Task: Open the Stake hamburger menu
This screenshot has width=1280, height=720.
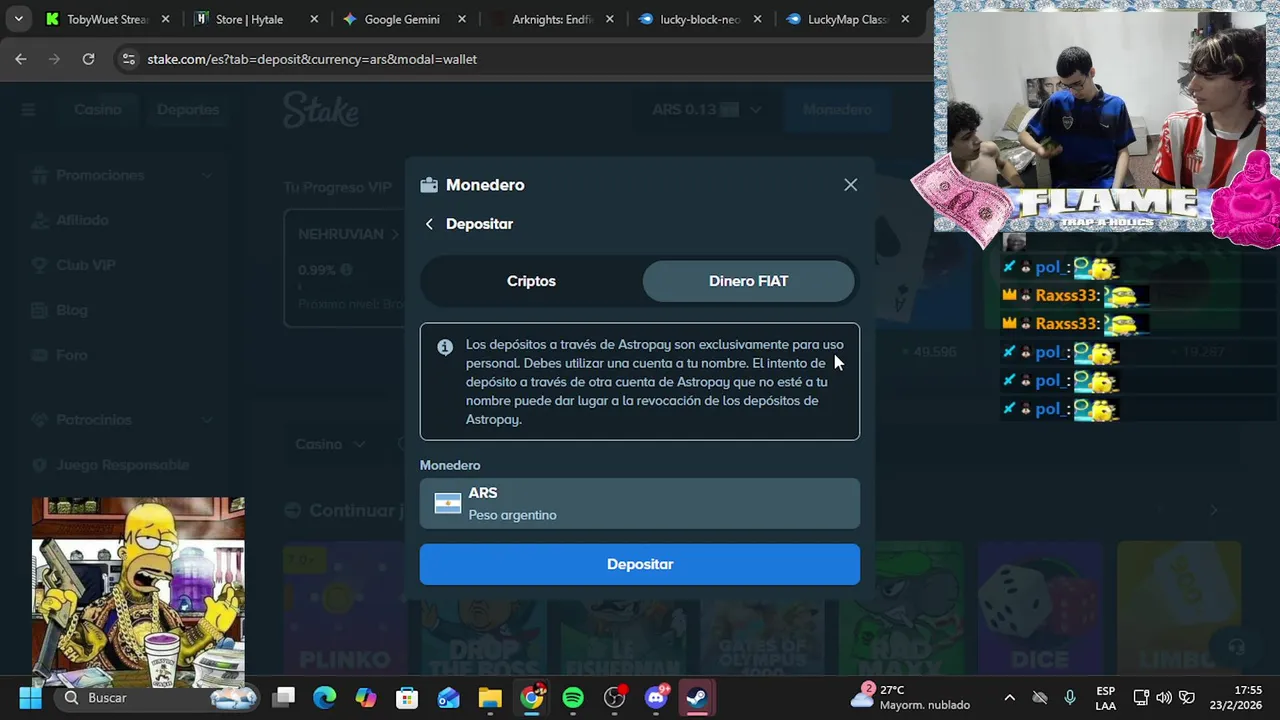Action: (x=28, y=110)
